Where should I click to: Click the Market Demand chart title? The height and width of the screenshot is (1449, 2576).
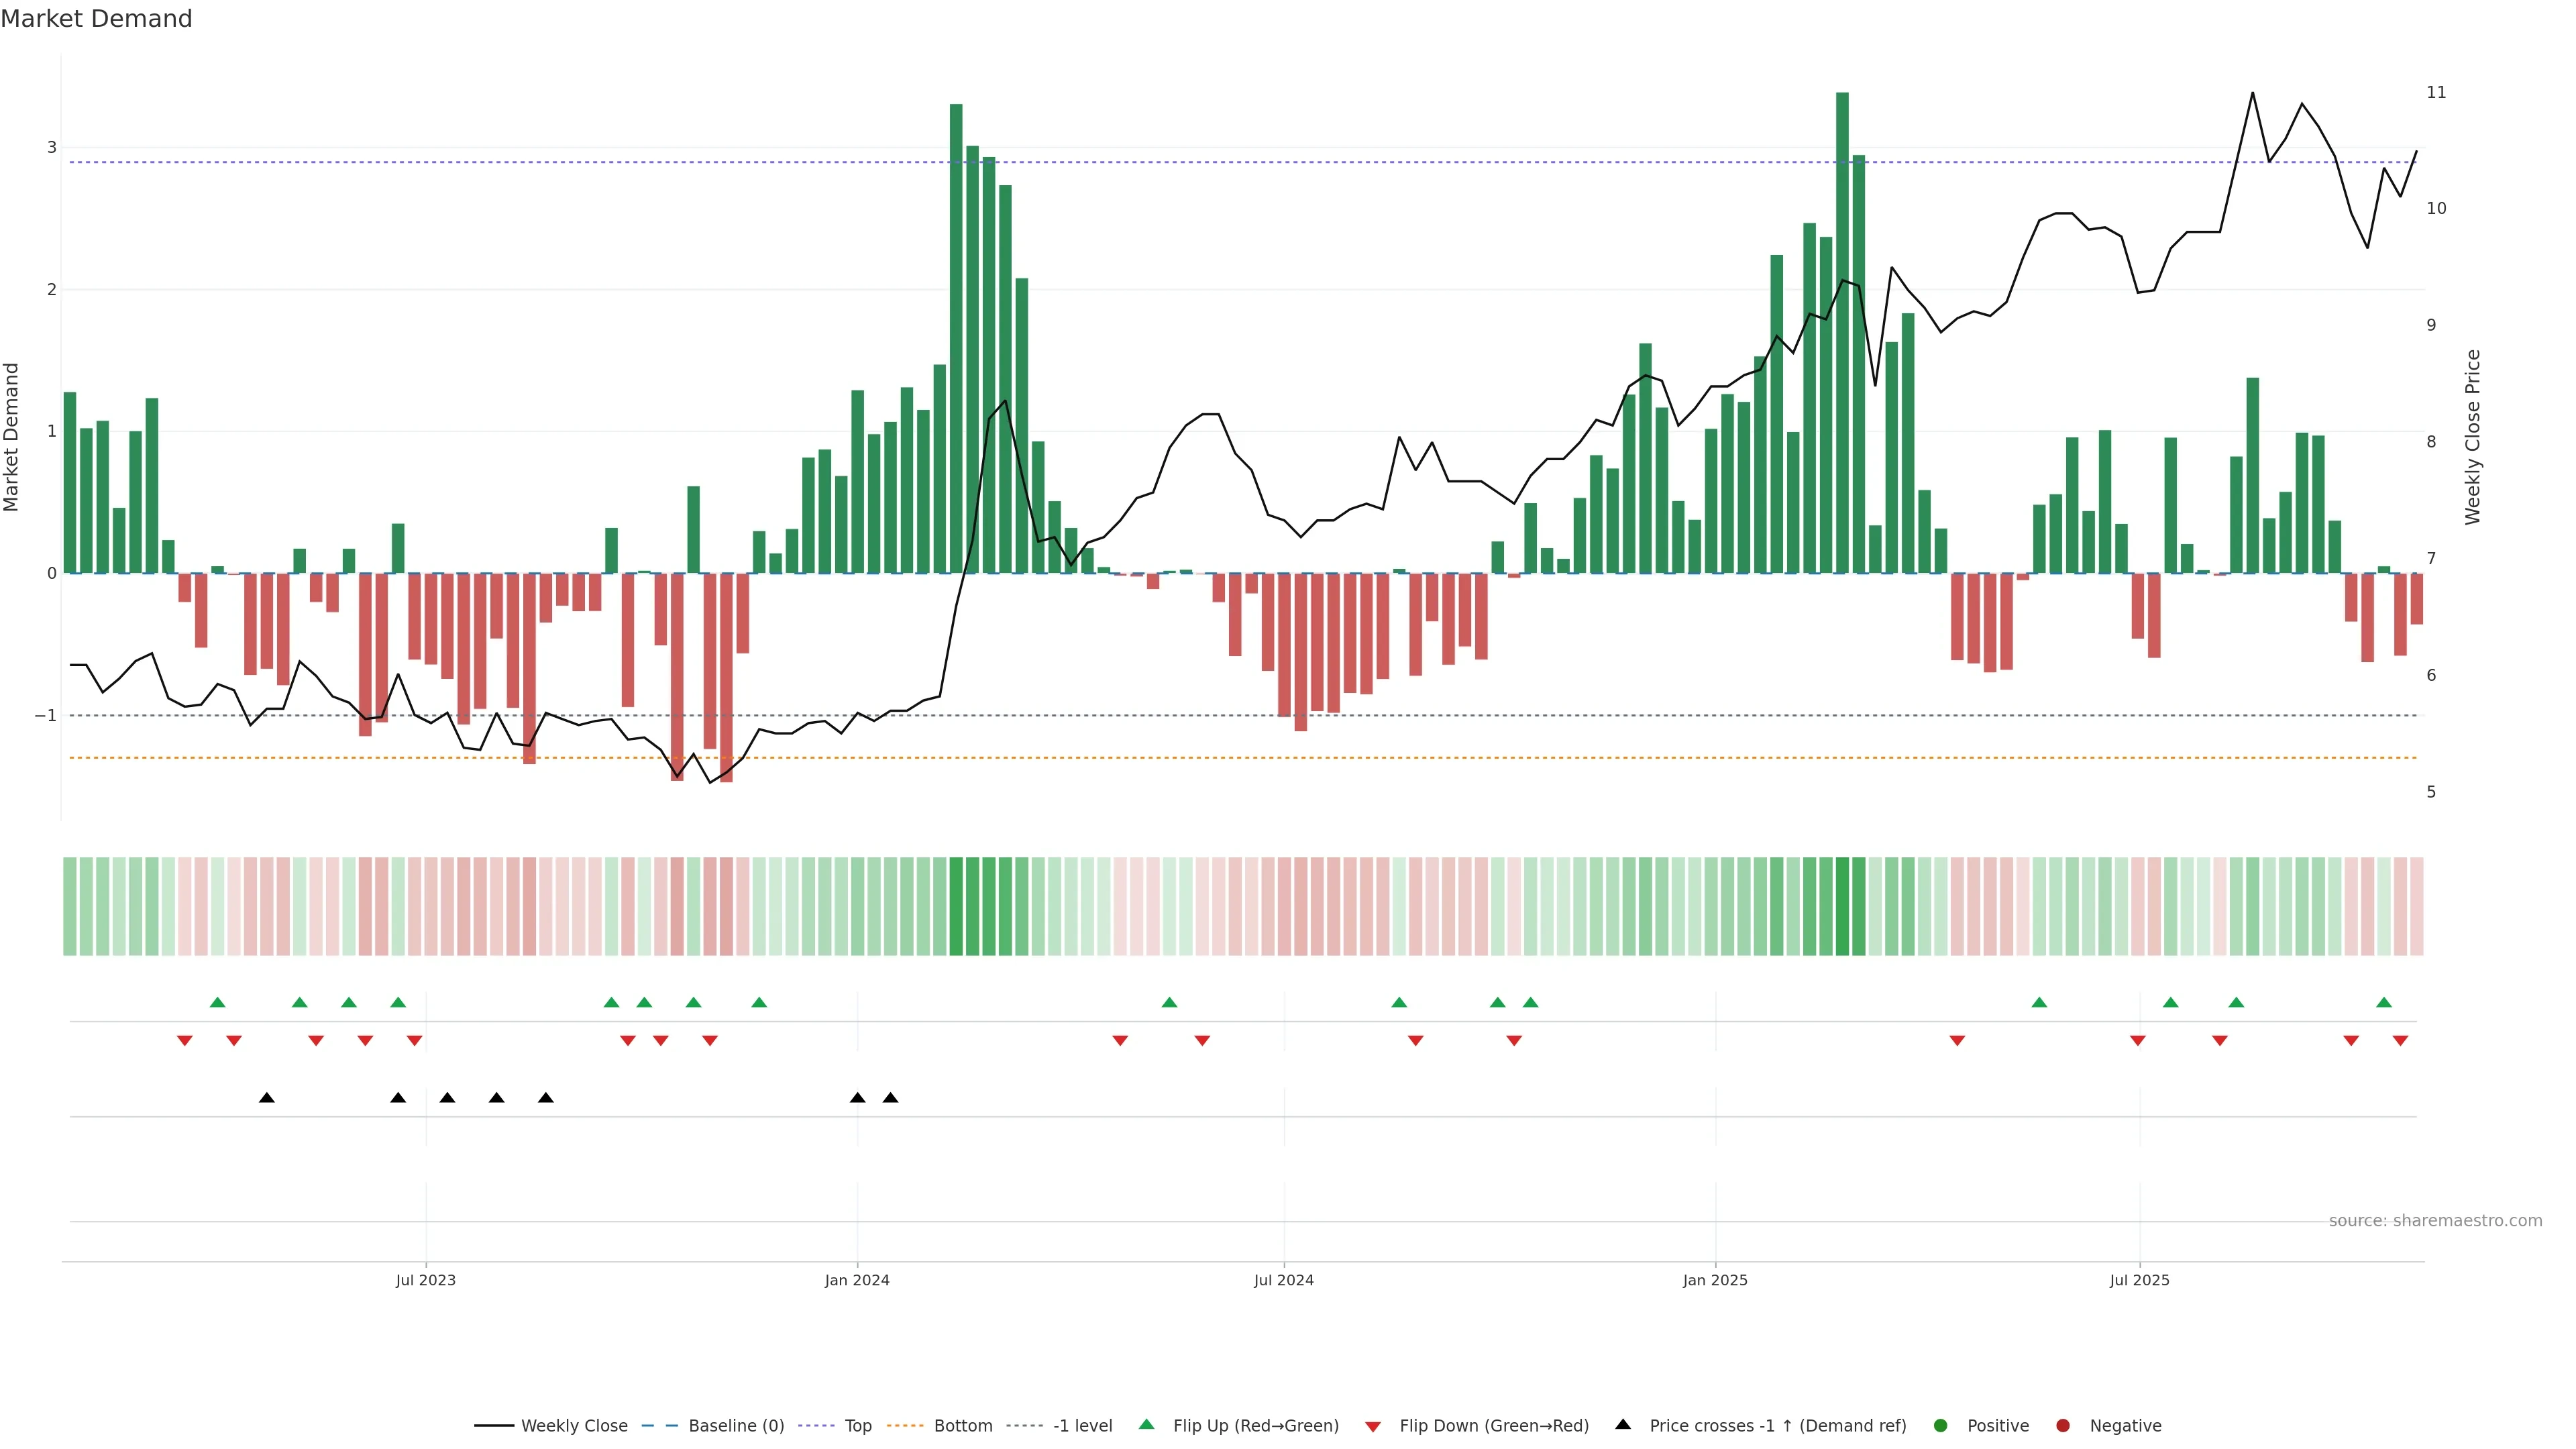coord(96,19)
